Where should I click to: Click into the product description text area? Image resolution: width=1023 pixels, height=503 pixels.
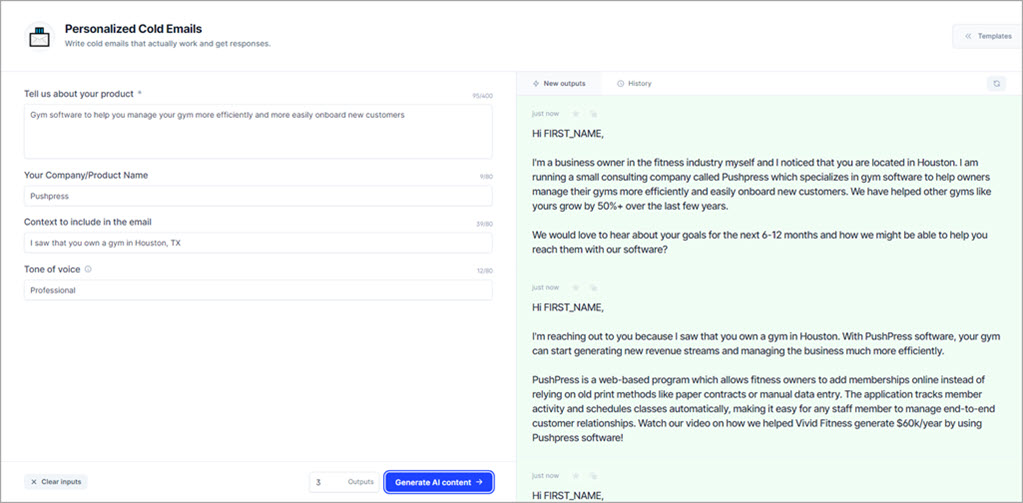coord(258,131)
